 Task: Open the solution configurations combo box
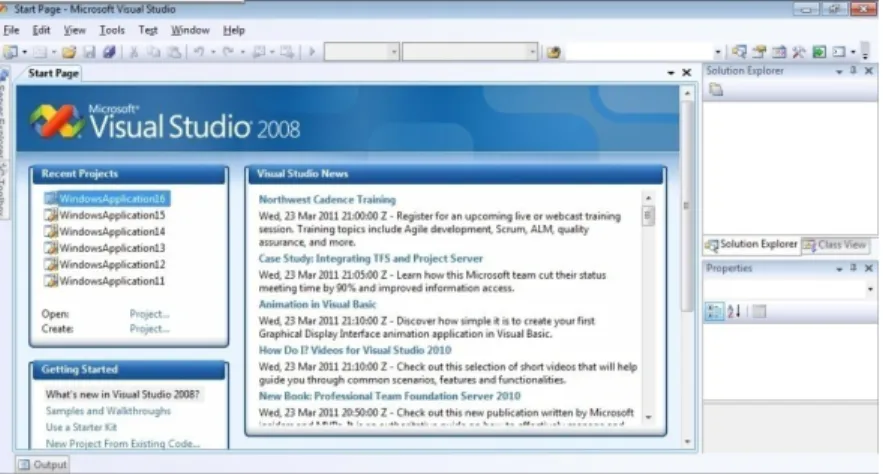[362, 52]
